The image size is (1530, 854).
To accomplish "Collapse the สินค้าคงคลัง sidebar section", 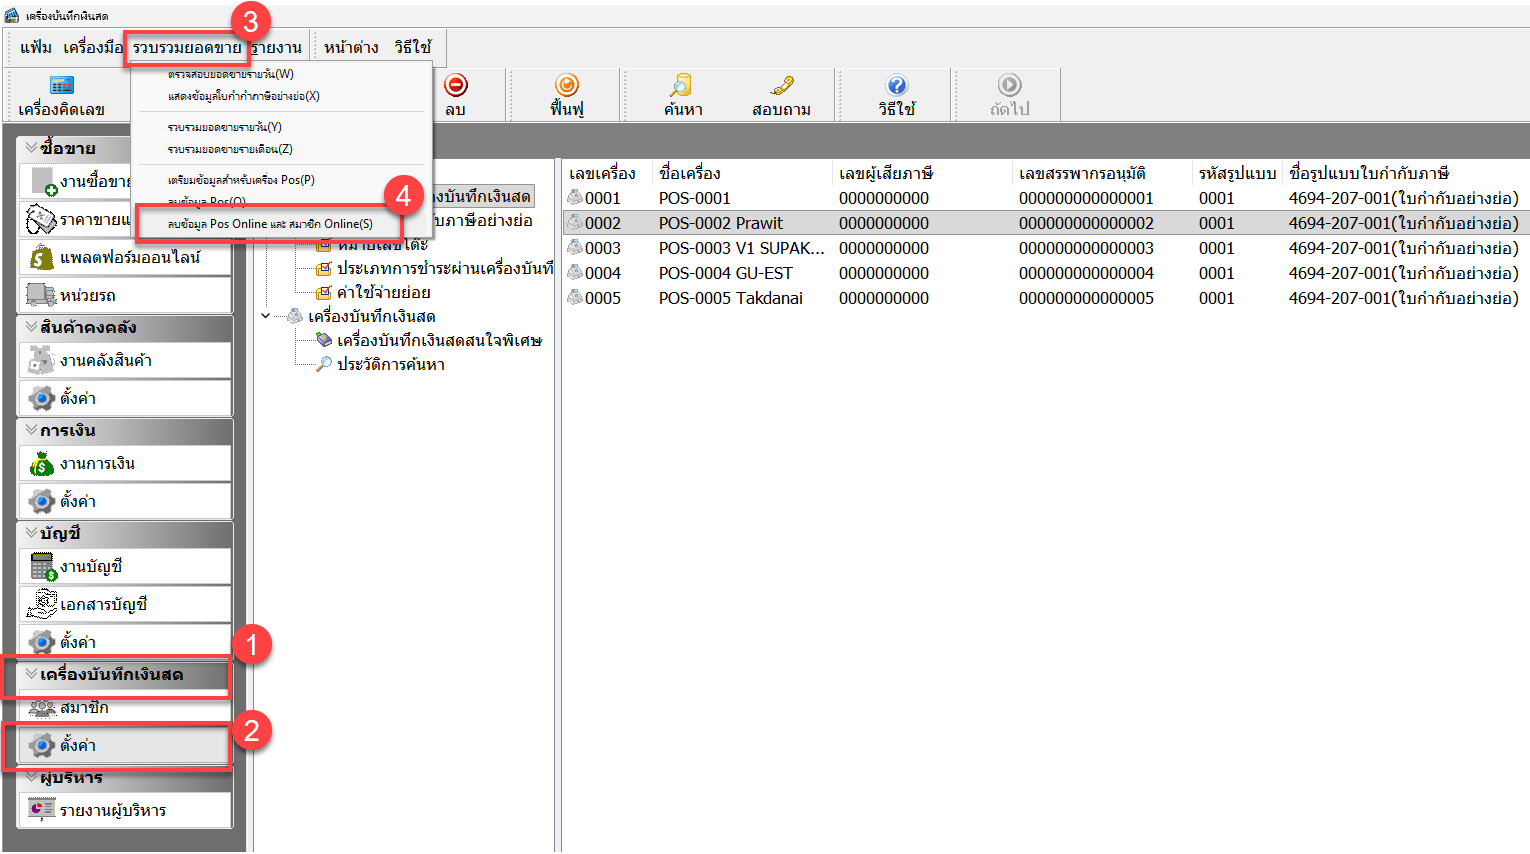I will [32, 327].
